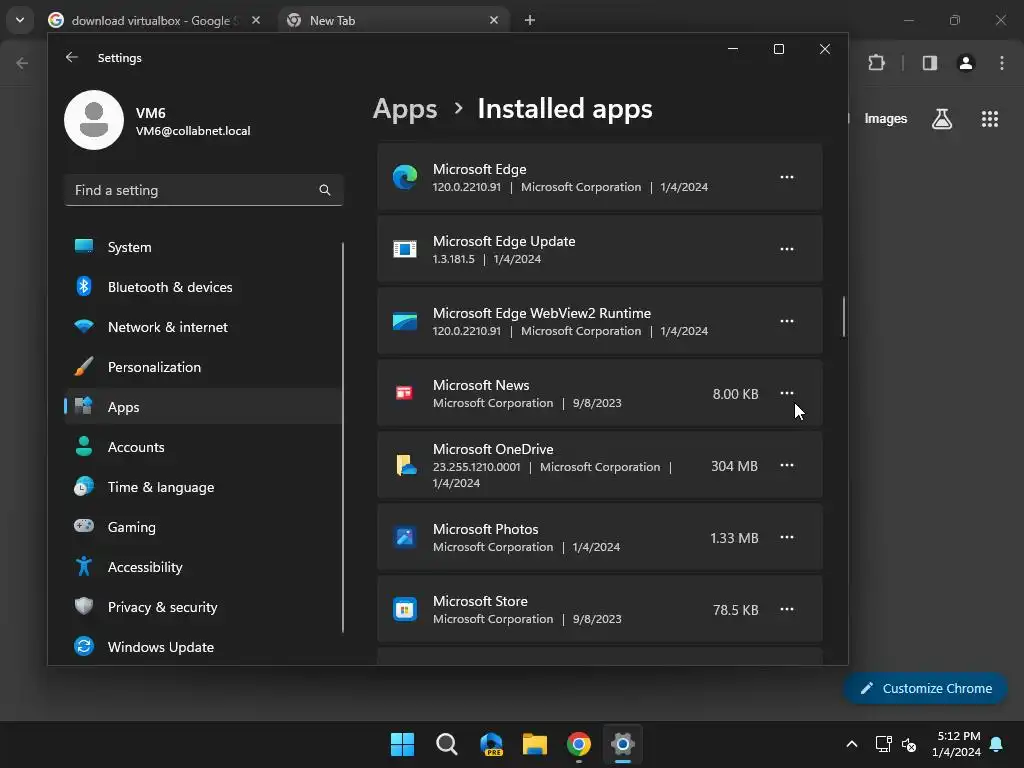The width and height of the screenshot is (1024, 768).
Task: Click the Microsoft News 8.00 KB size
Action: tap(735, 394)
